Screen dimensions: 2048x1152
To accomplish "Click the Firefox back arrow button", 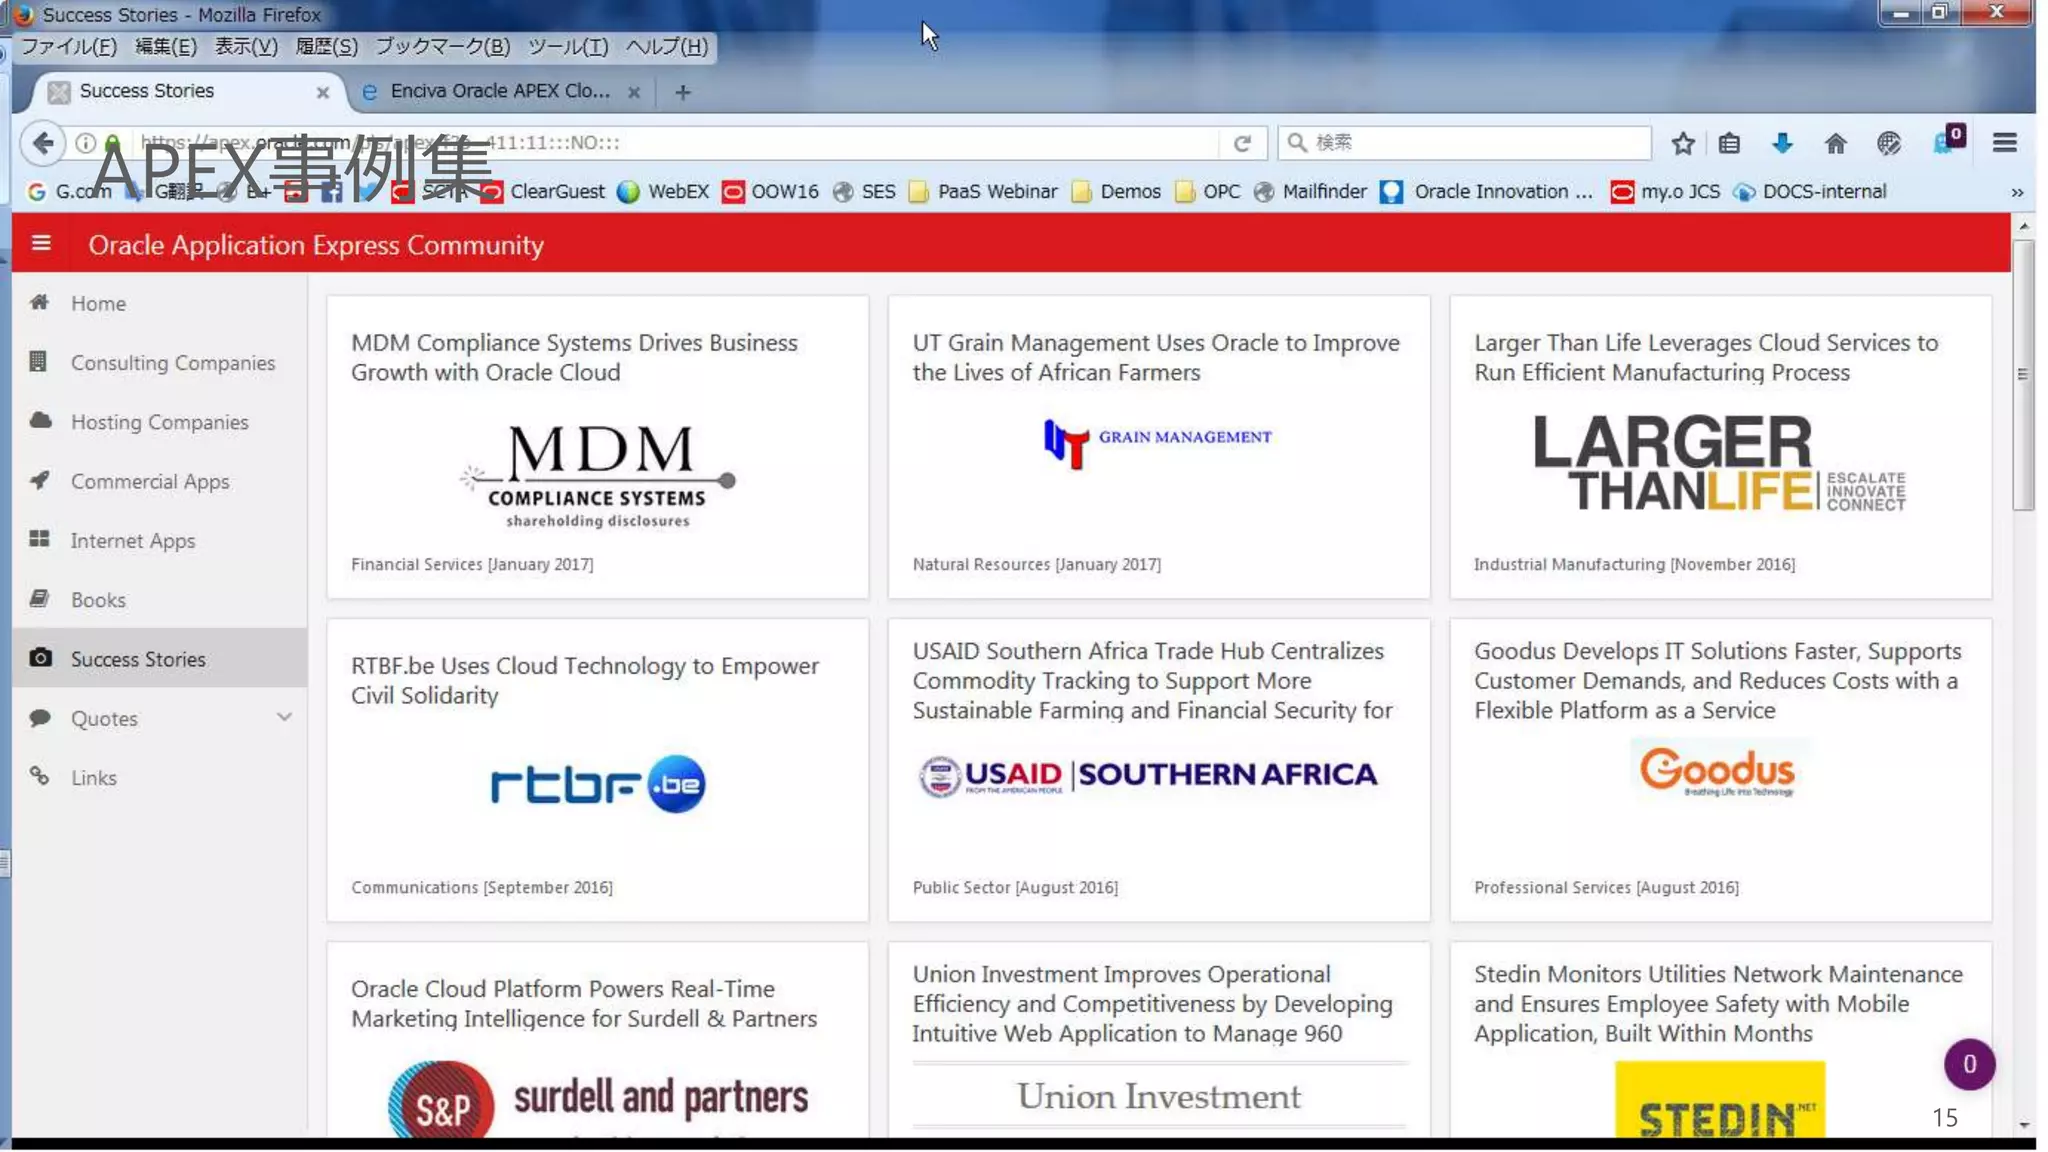I will point(43,143).
